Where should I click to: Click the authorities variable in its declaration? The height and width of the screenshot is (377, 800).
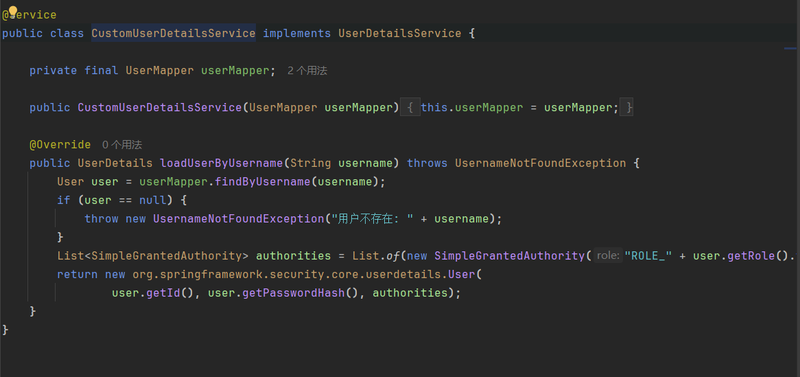[293, 256]
